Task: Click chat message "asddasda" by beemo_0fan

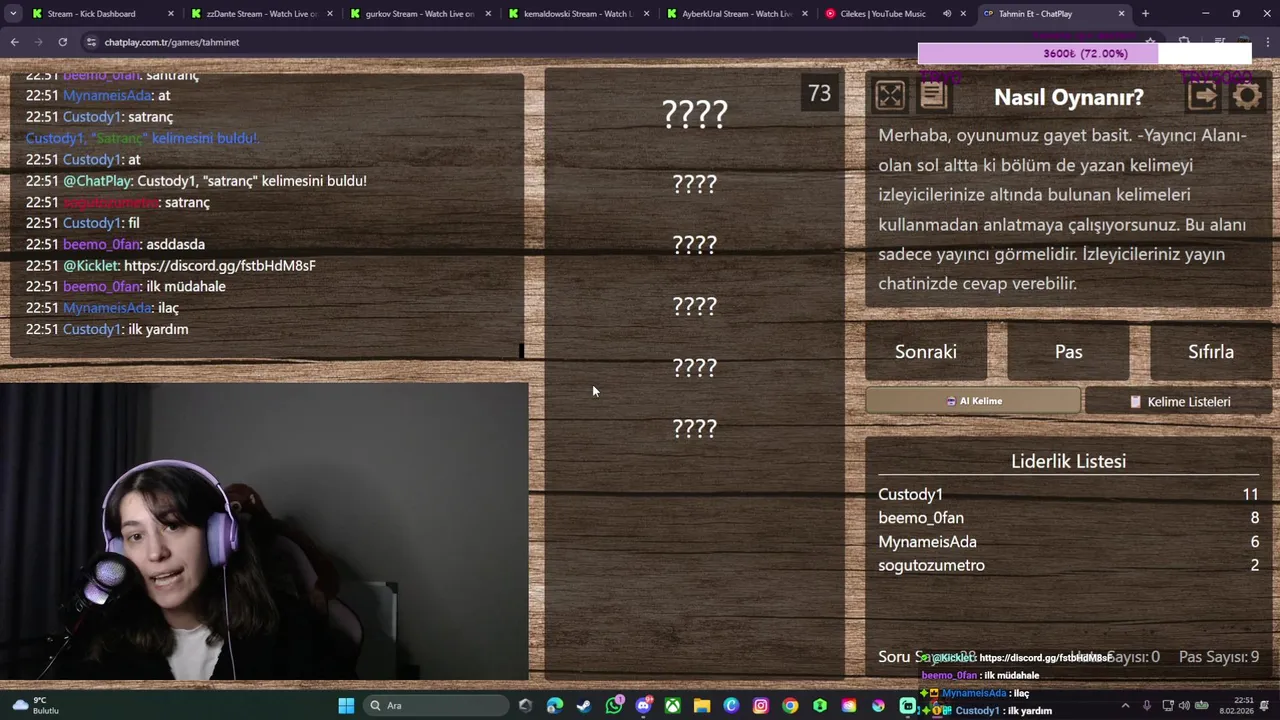Action: pos(175,244)
